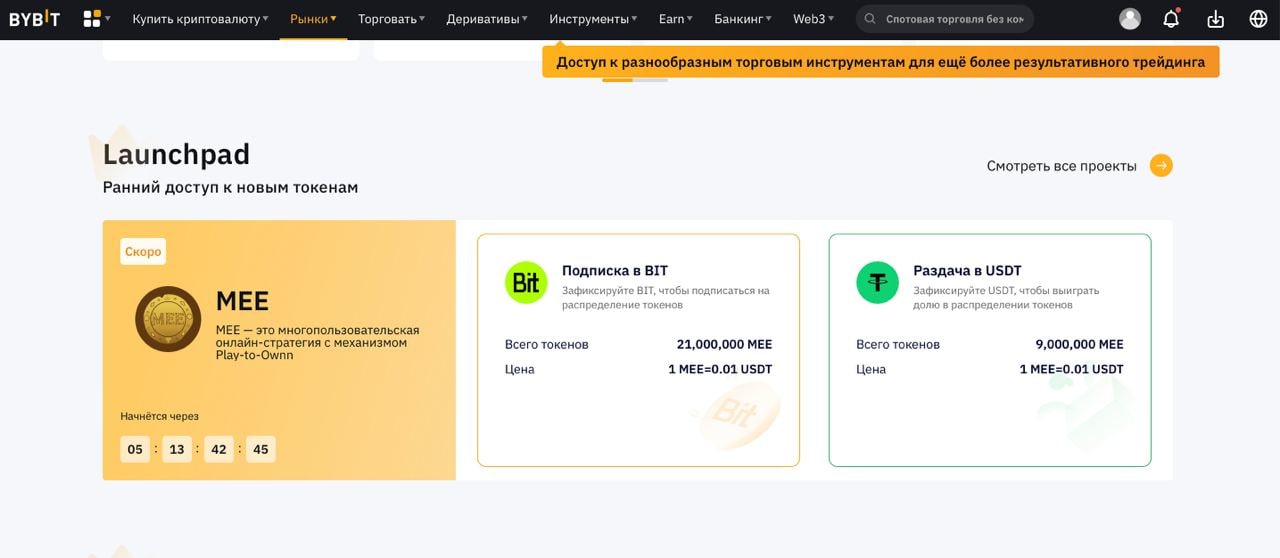Click the search magnifier icon
The width and height of the screenshot is (1280, 558).
pyautogui.click(x=870, y=19)
